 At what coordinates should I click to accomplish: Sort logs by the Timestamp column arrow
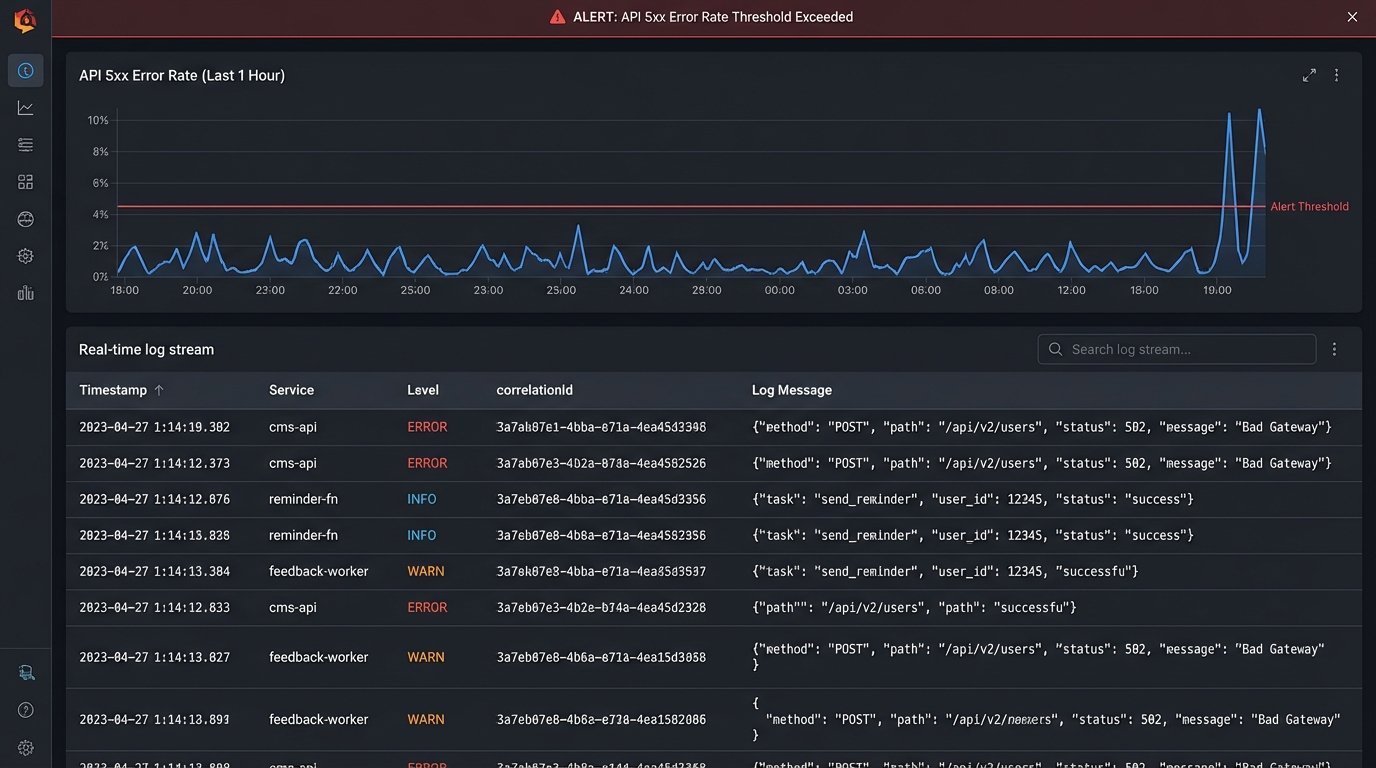point(159,390)
